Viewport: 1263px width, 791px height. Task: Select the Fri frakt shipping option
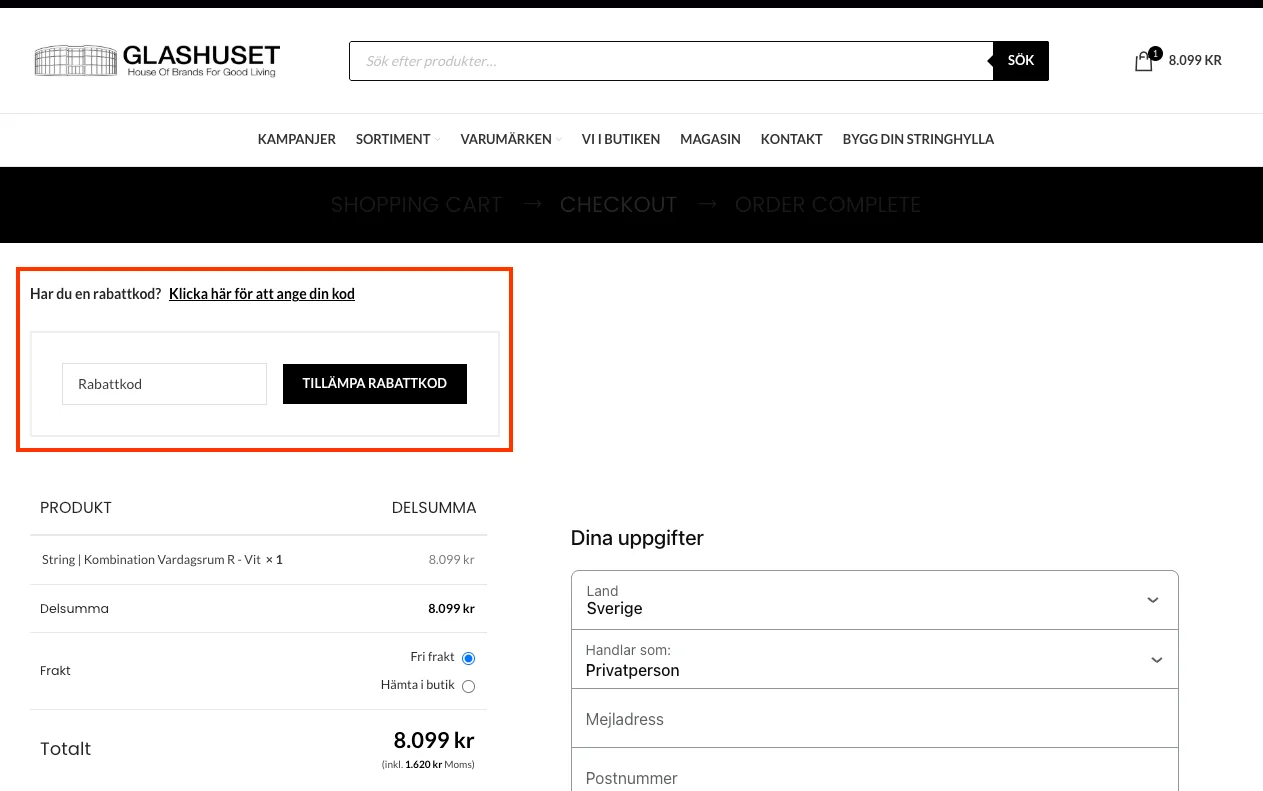pyautogui.click(x=468, y=658)
